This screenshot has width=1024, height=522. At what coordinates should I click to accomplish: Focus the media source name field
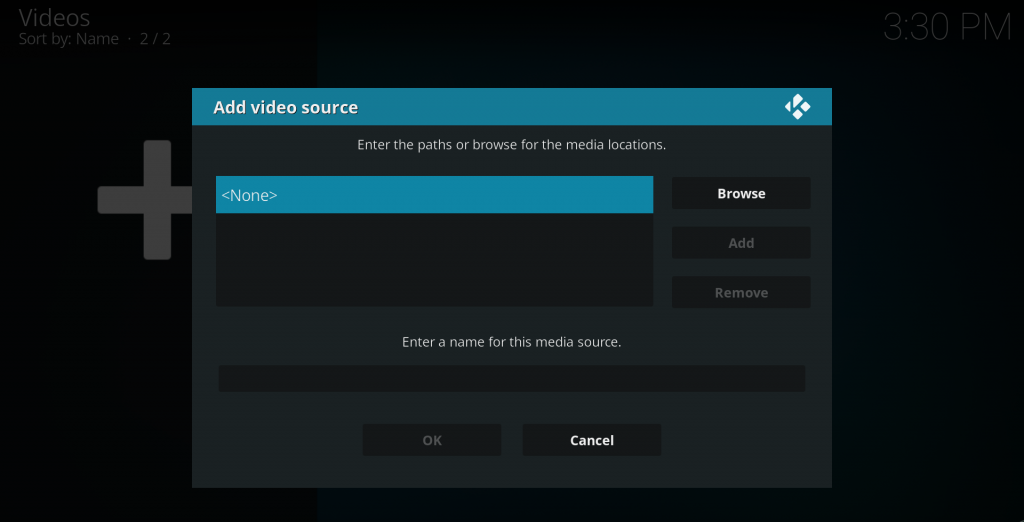(x=511, y=378)
